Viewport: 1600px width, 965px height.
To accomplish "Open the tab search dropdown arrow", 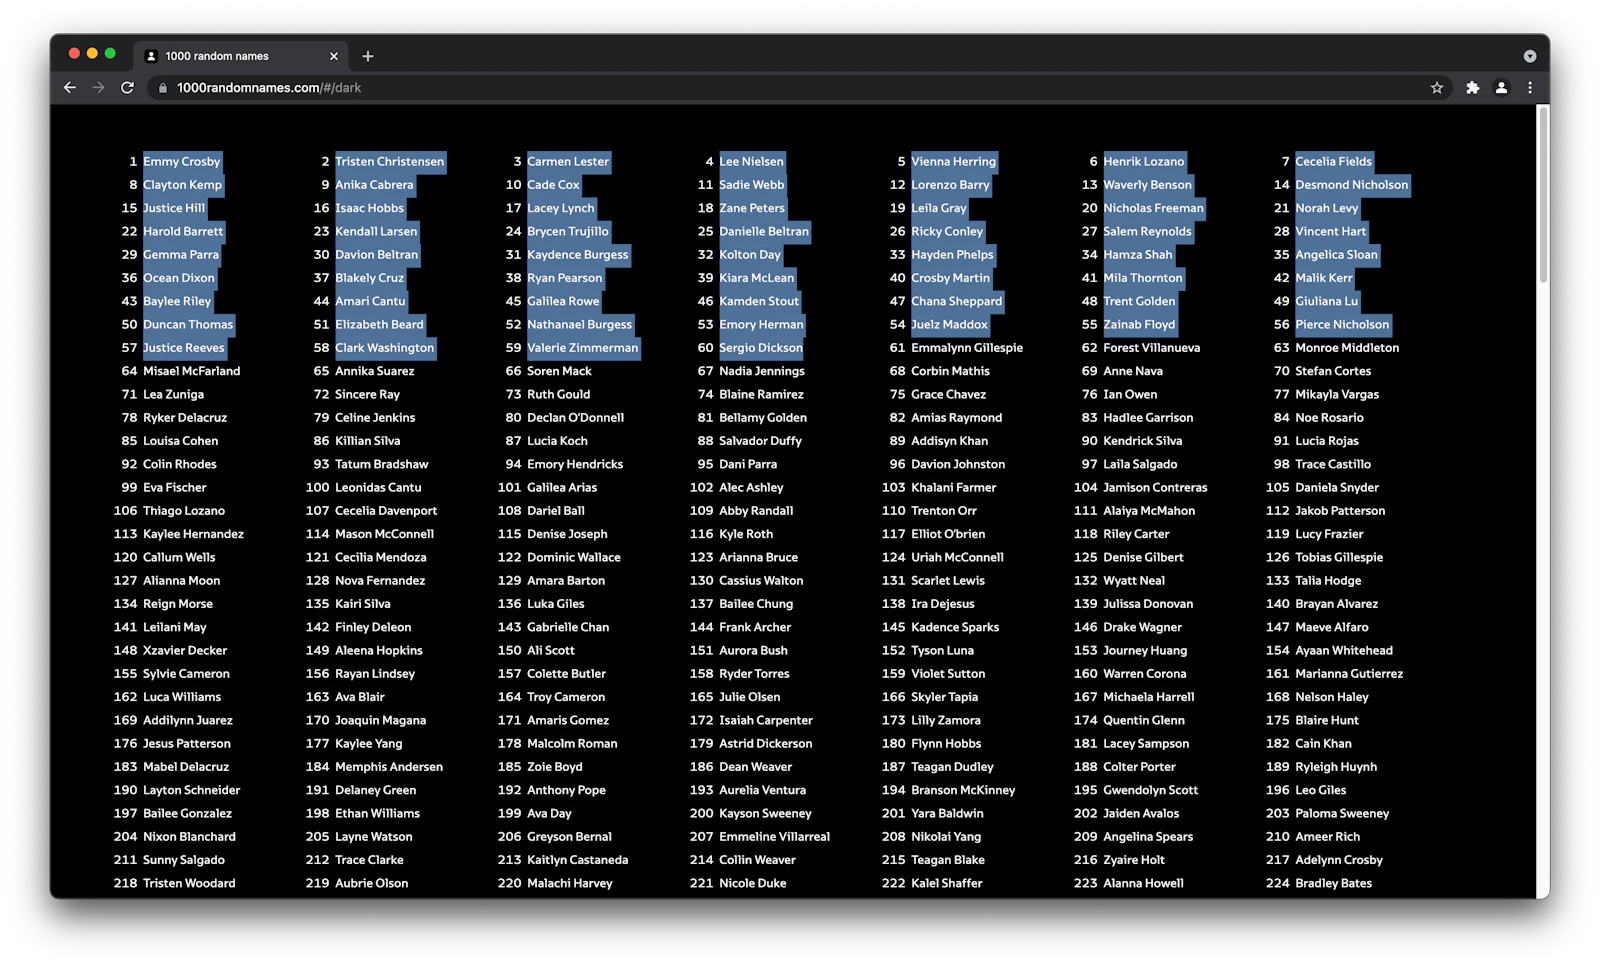I will [x=1530, y=56].
